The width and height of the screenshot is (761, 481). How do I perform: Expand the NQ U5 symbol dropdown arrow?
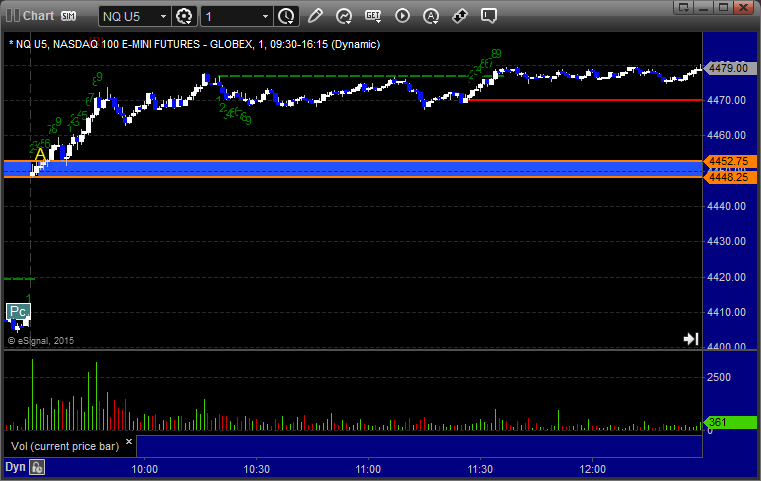[164, 17]
